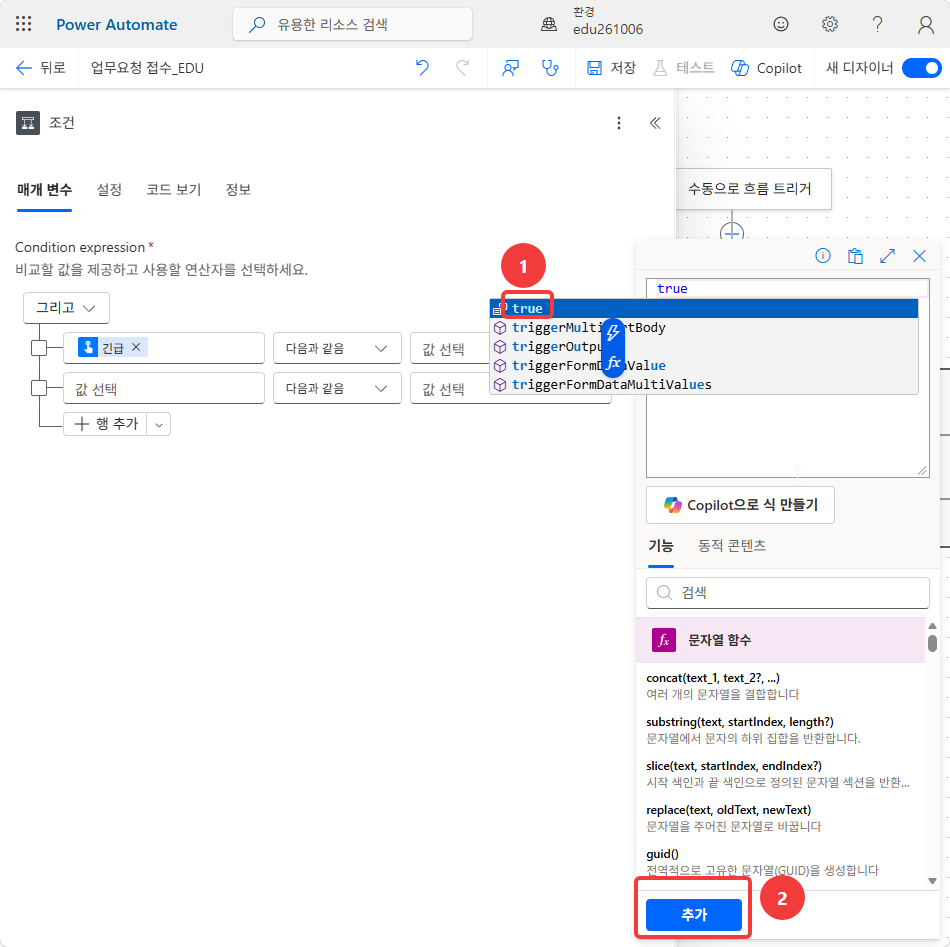Open the account profile icon
The image size is (950, 947).
coord(925,24)
